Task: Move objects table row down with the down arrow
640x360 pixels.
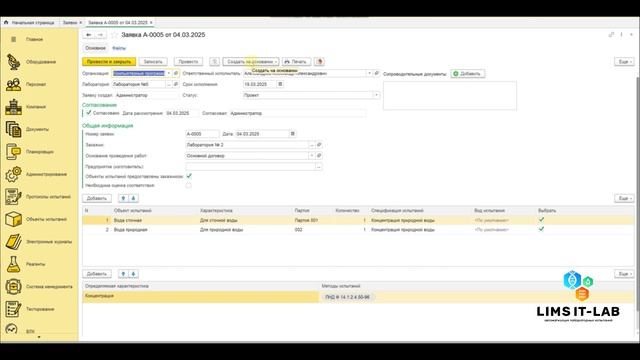Action: coord(133,198)
